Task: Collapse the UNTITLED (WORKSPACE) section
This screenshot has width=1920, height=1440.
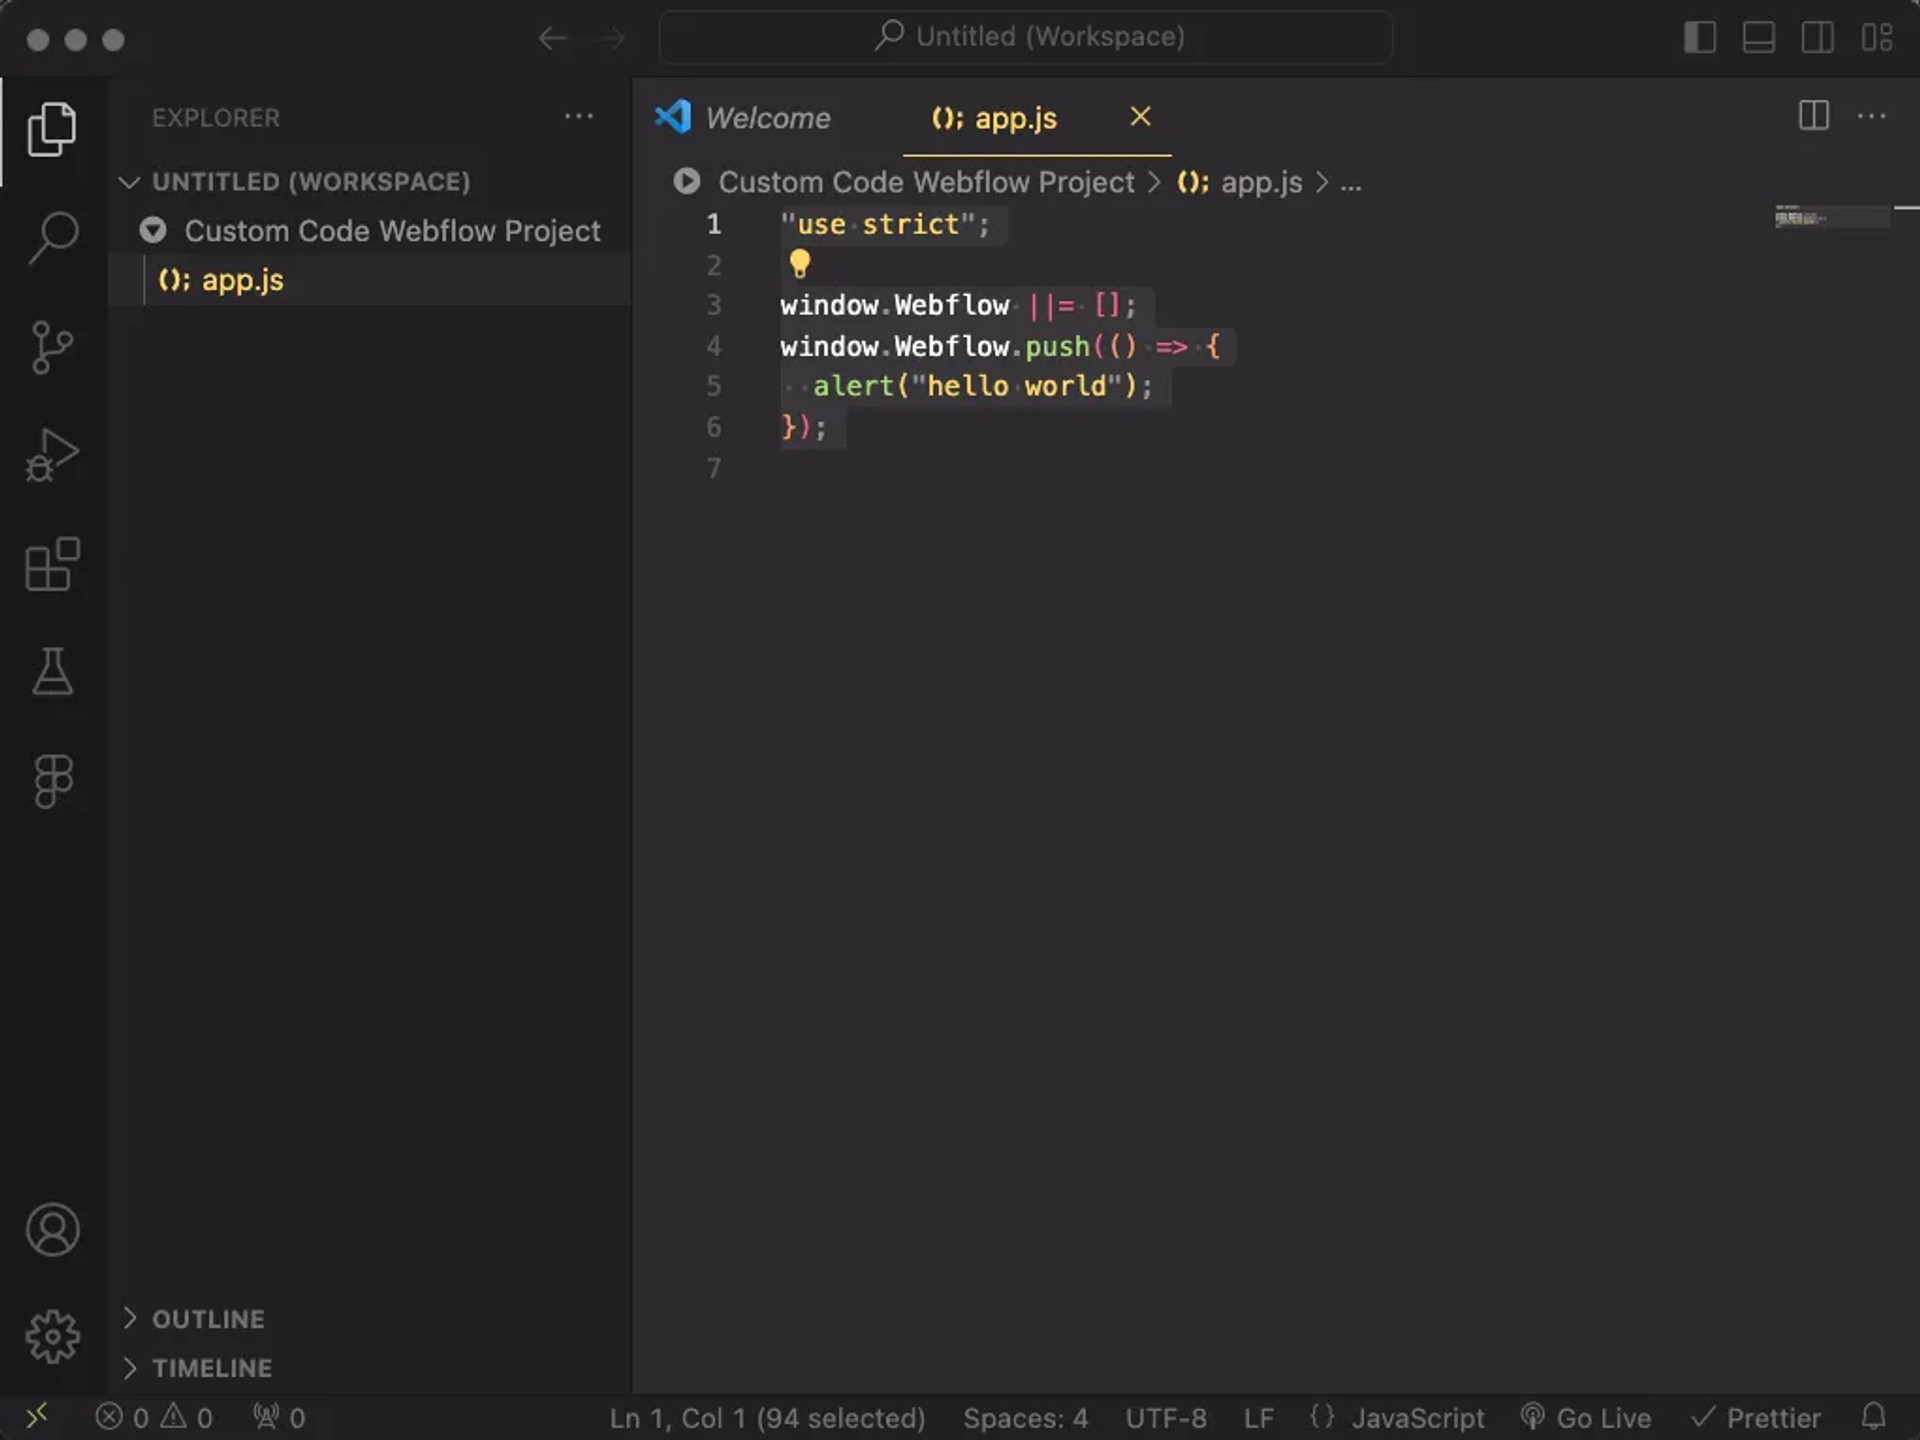Action: coord(129,182)
